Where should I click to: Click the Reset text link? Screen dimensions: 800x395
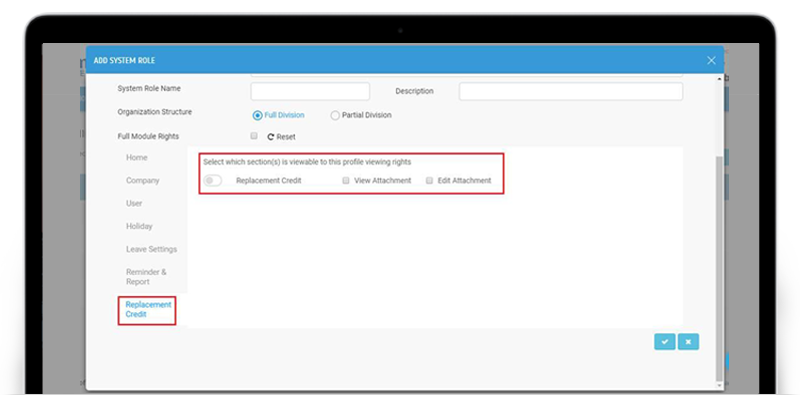pyautogui.click(x=286, y=137)
